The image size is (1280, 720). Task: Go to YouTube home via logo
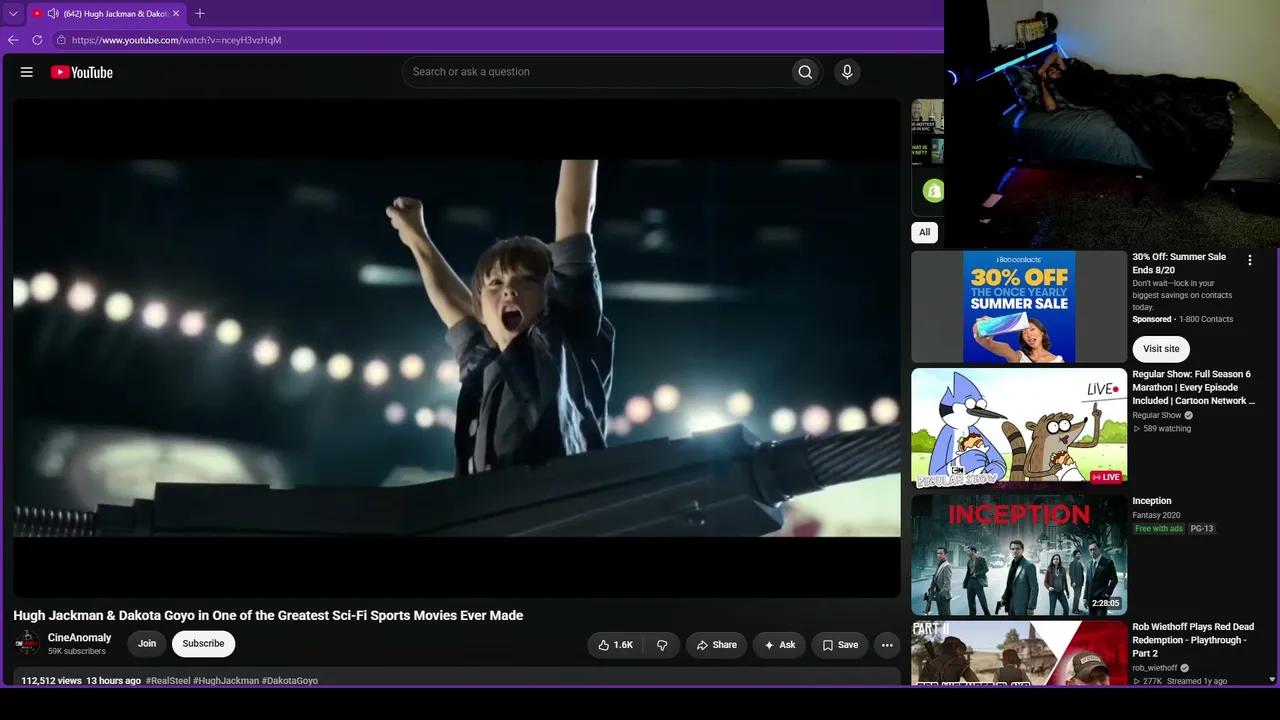point(82,72)
